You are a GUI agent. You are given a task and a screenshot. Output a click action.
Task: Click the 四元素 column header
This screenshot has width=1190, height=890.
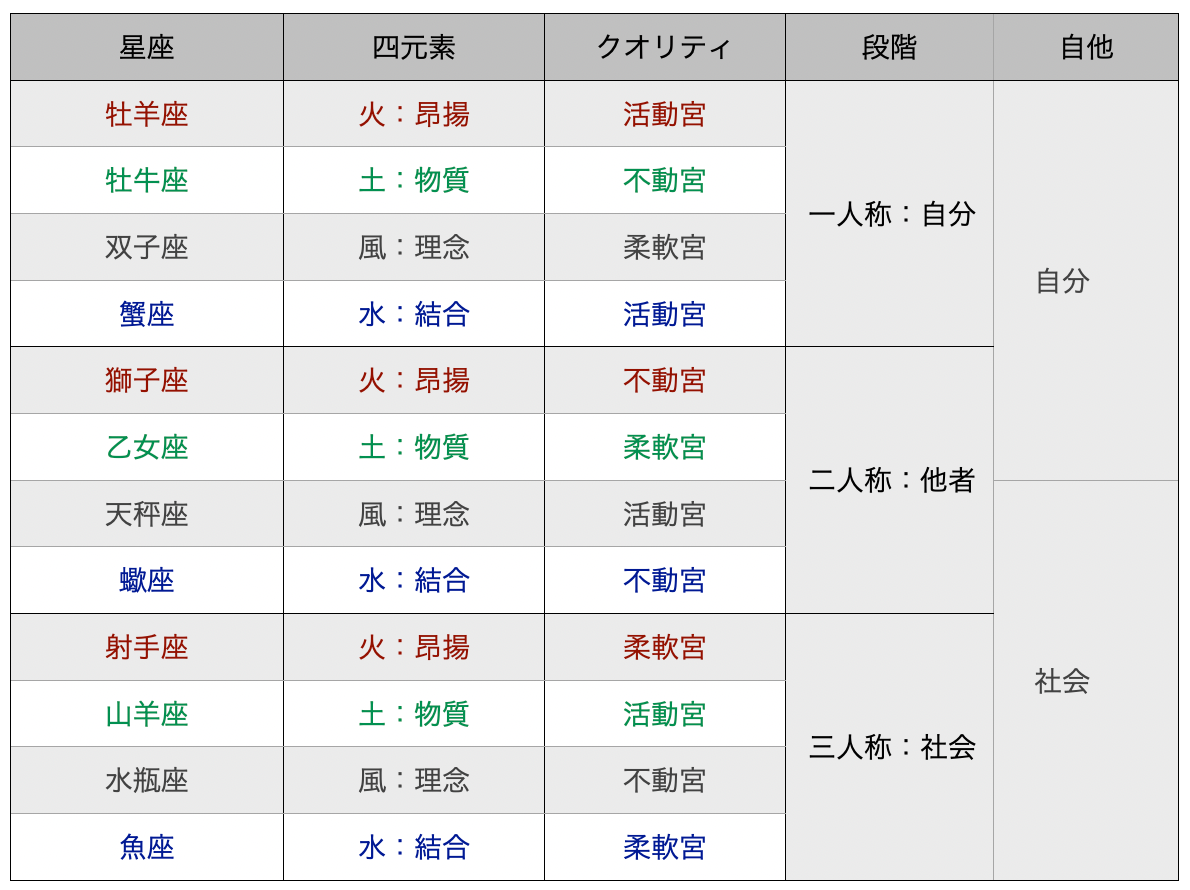pos(414,47)
